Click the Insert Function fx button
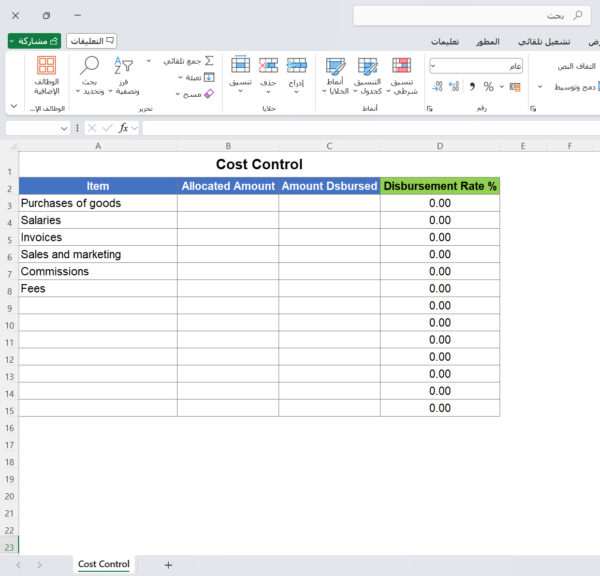The image size is (600, 576). [124, 128]
